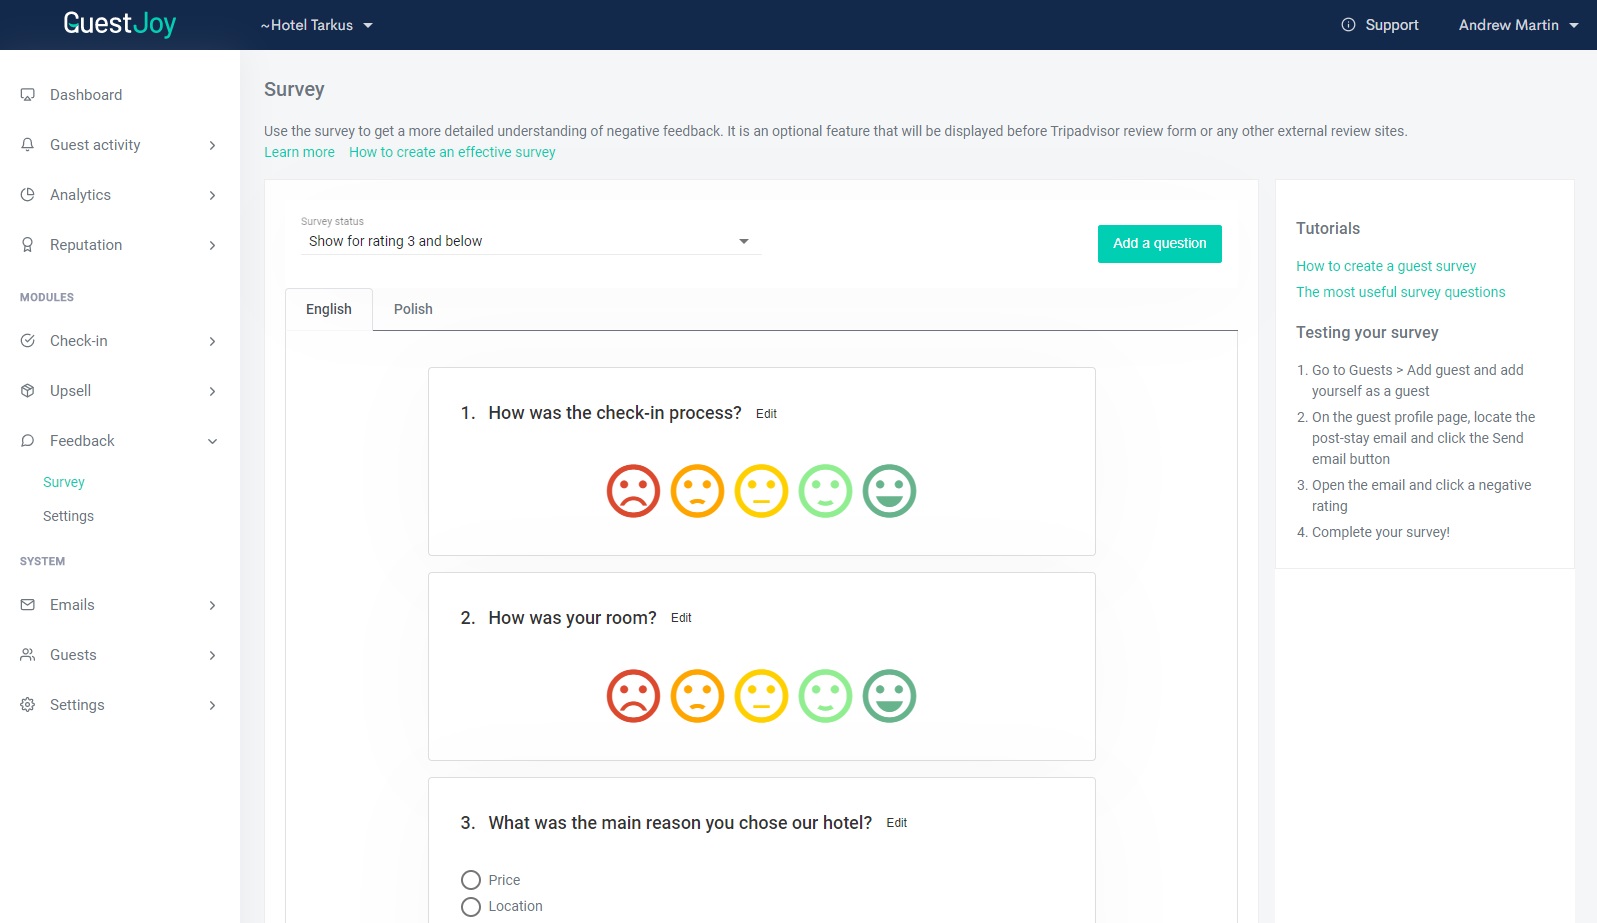The width and height of the screenshot is (1597, 923).
Task: Open the Survey status dropdown
Action: 530,241
